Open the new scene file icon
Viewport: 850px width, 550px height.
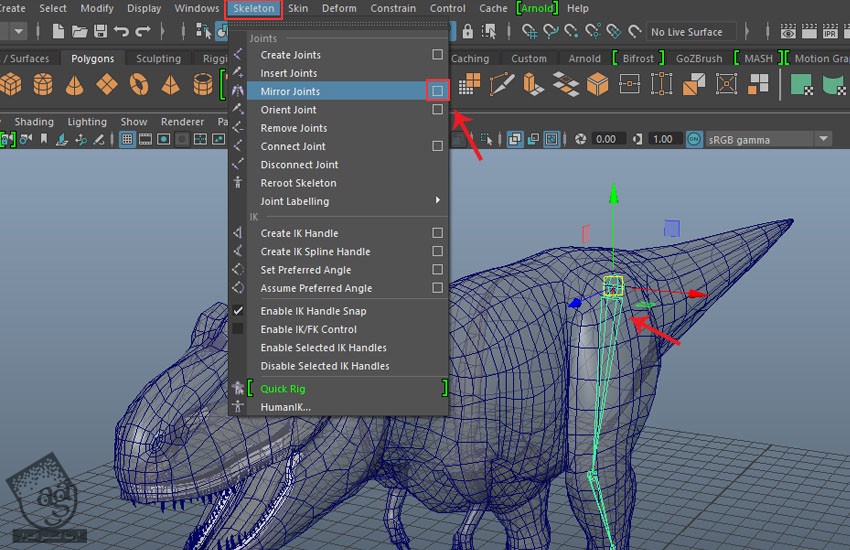[x=57, y=32]
